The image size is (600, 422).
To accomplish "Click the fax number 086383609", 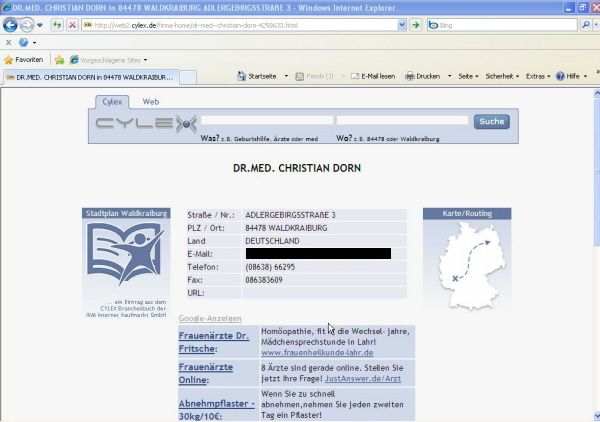I will click(x=264, y=280).
